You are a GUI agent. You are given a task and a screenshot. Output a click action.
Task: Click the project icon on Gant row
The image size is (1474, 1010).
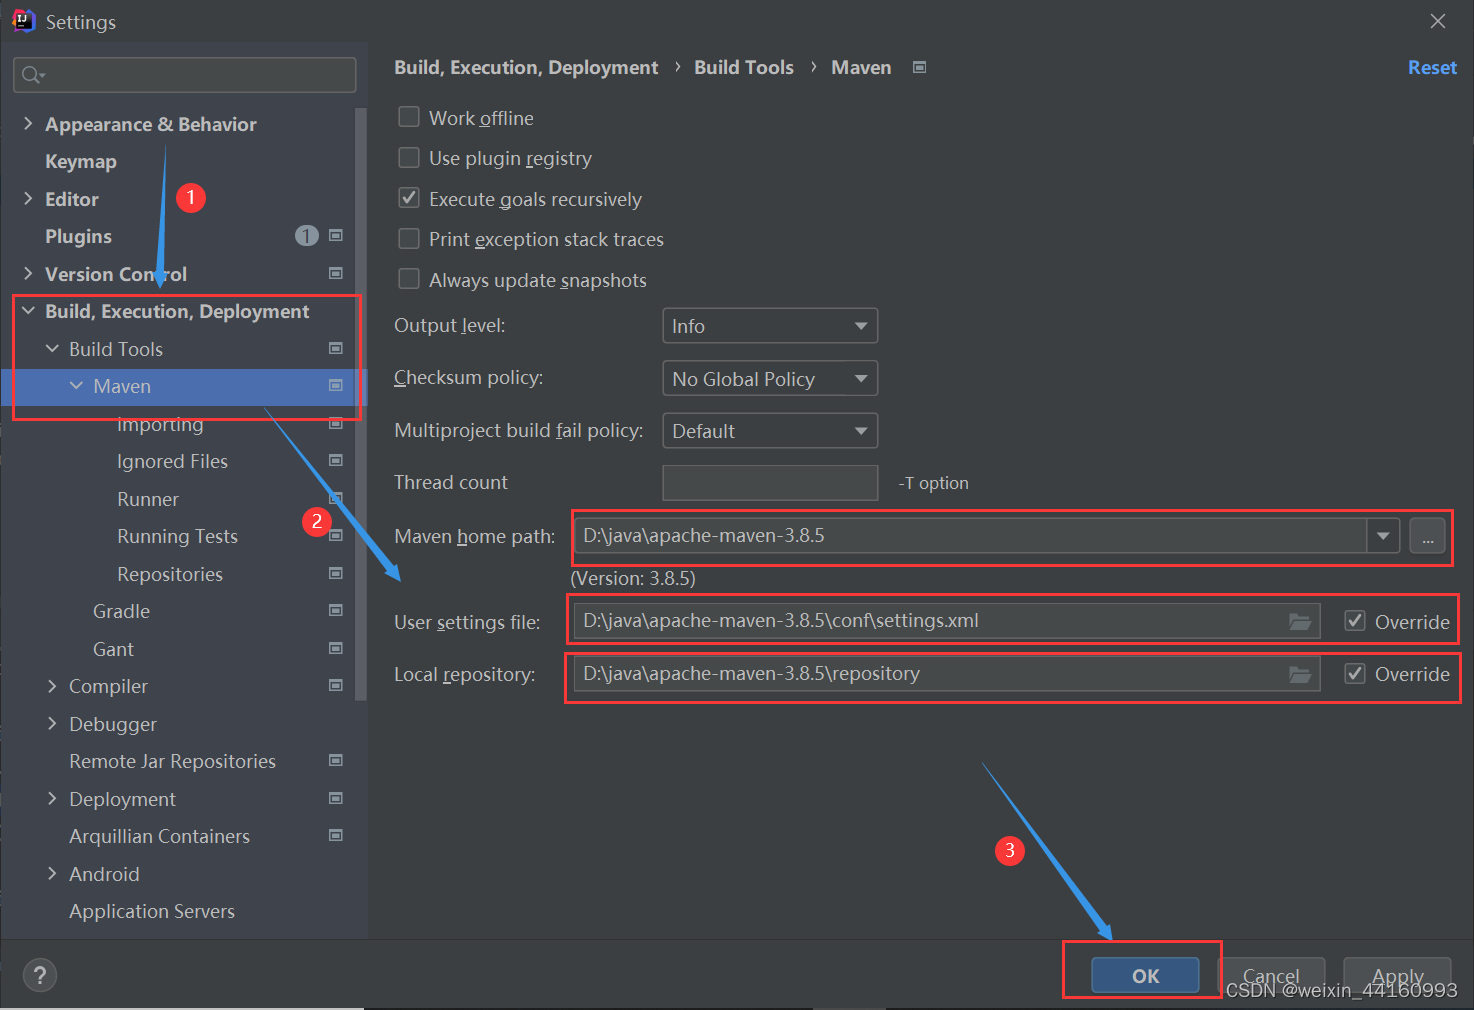pos(336,648)
